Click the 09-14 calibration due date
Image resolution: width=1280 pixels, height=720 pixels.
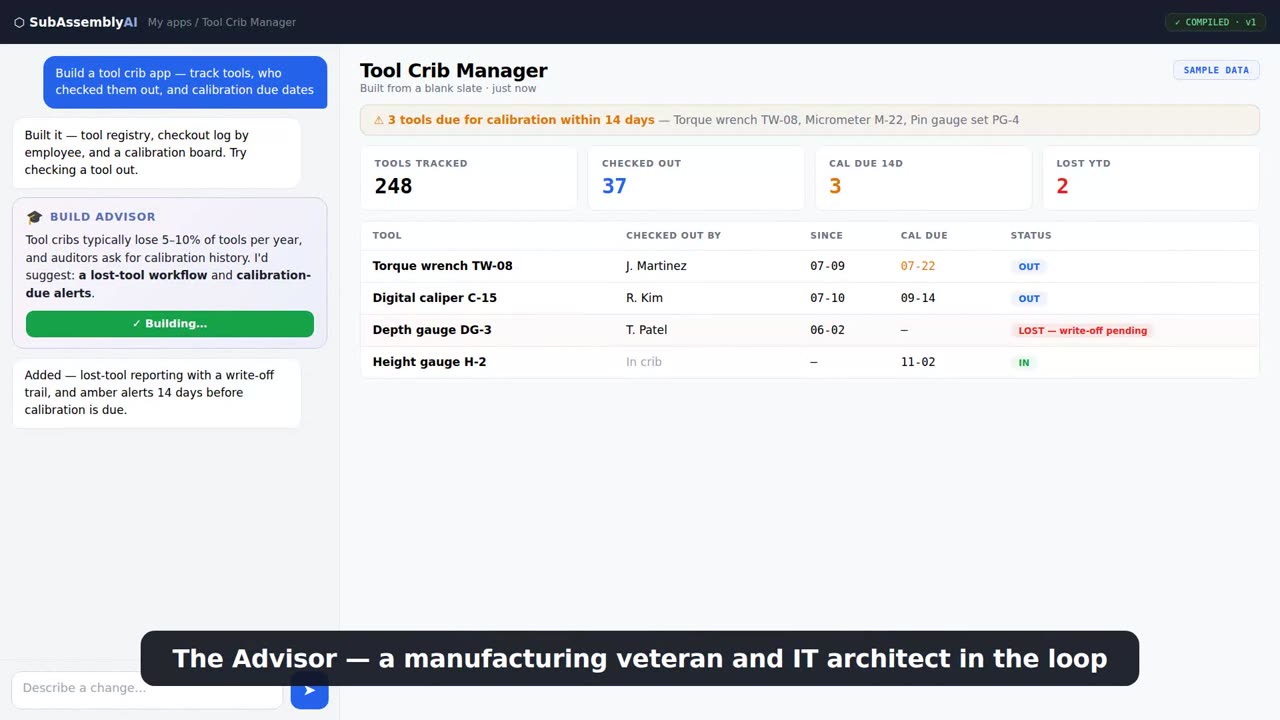click(918, 298)
